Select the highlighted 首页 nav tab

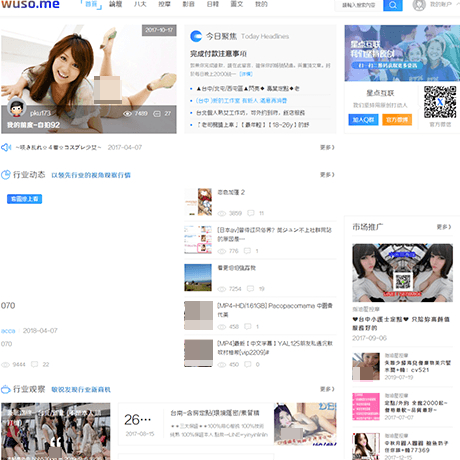point(91,5)
